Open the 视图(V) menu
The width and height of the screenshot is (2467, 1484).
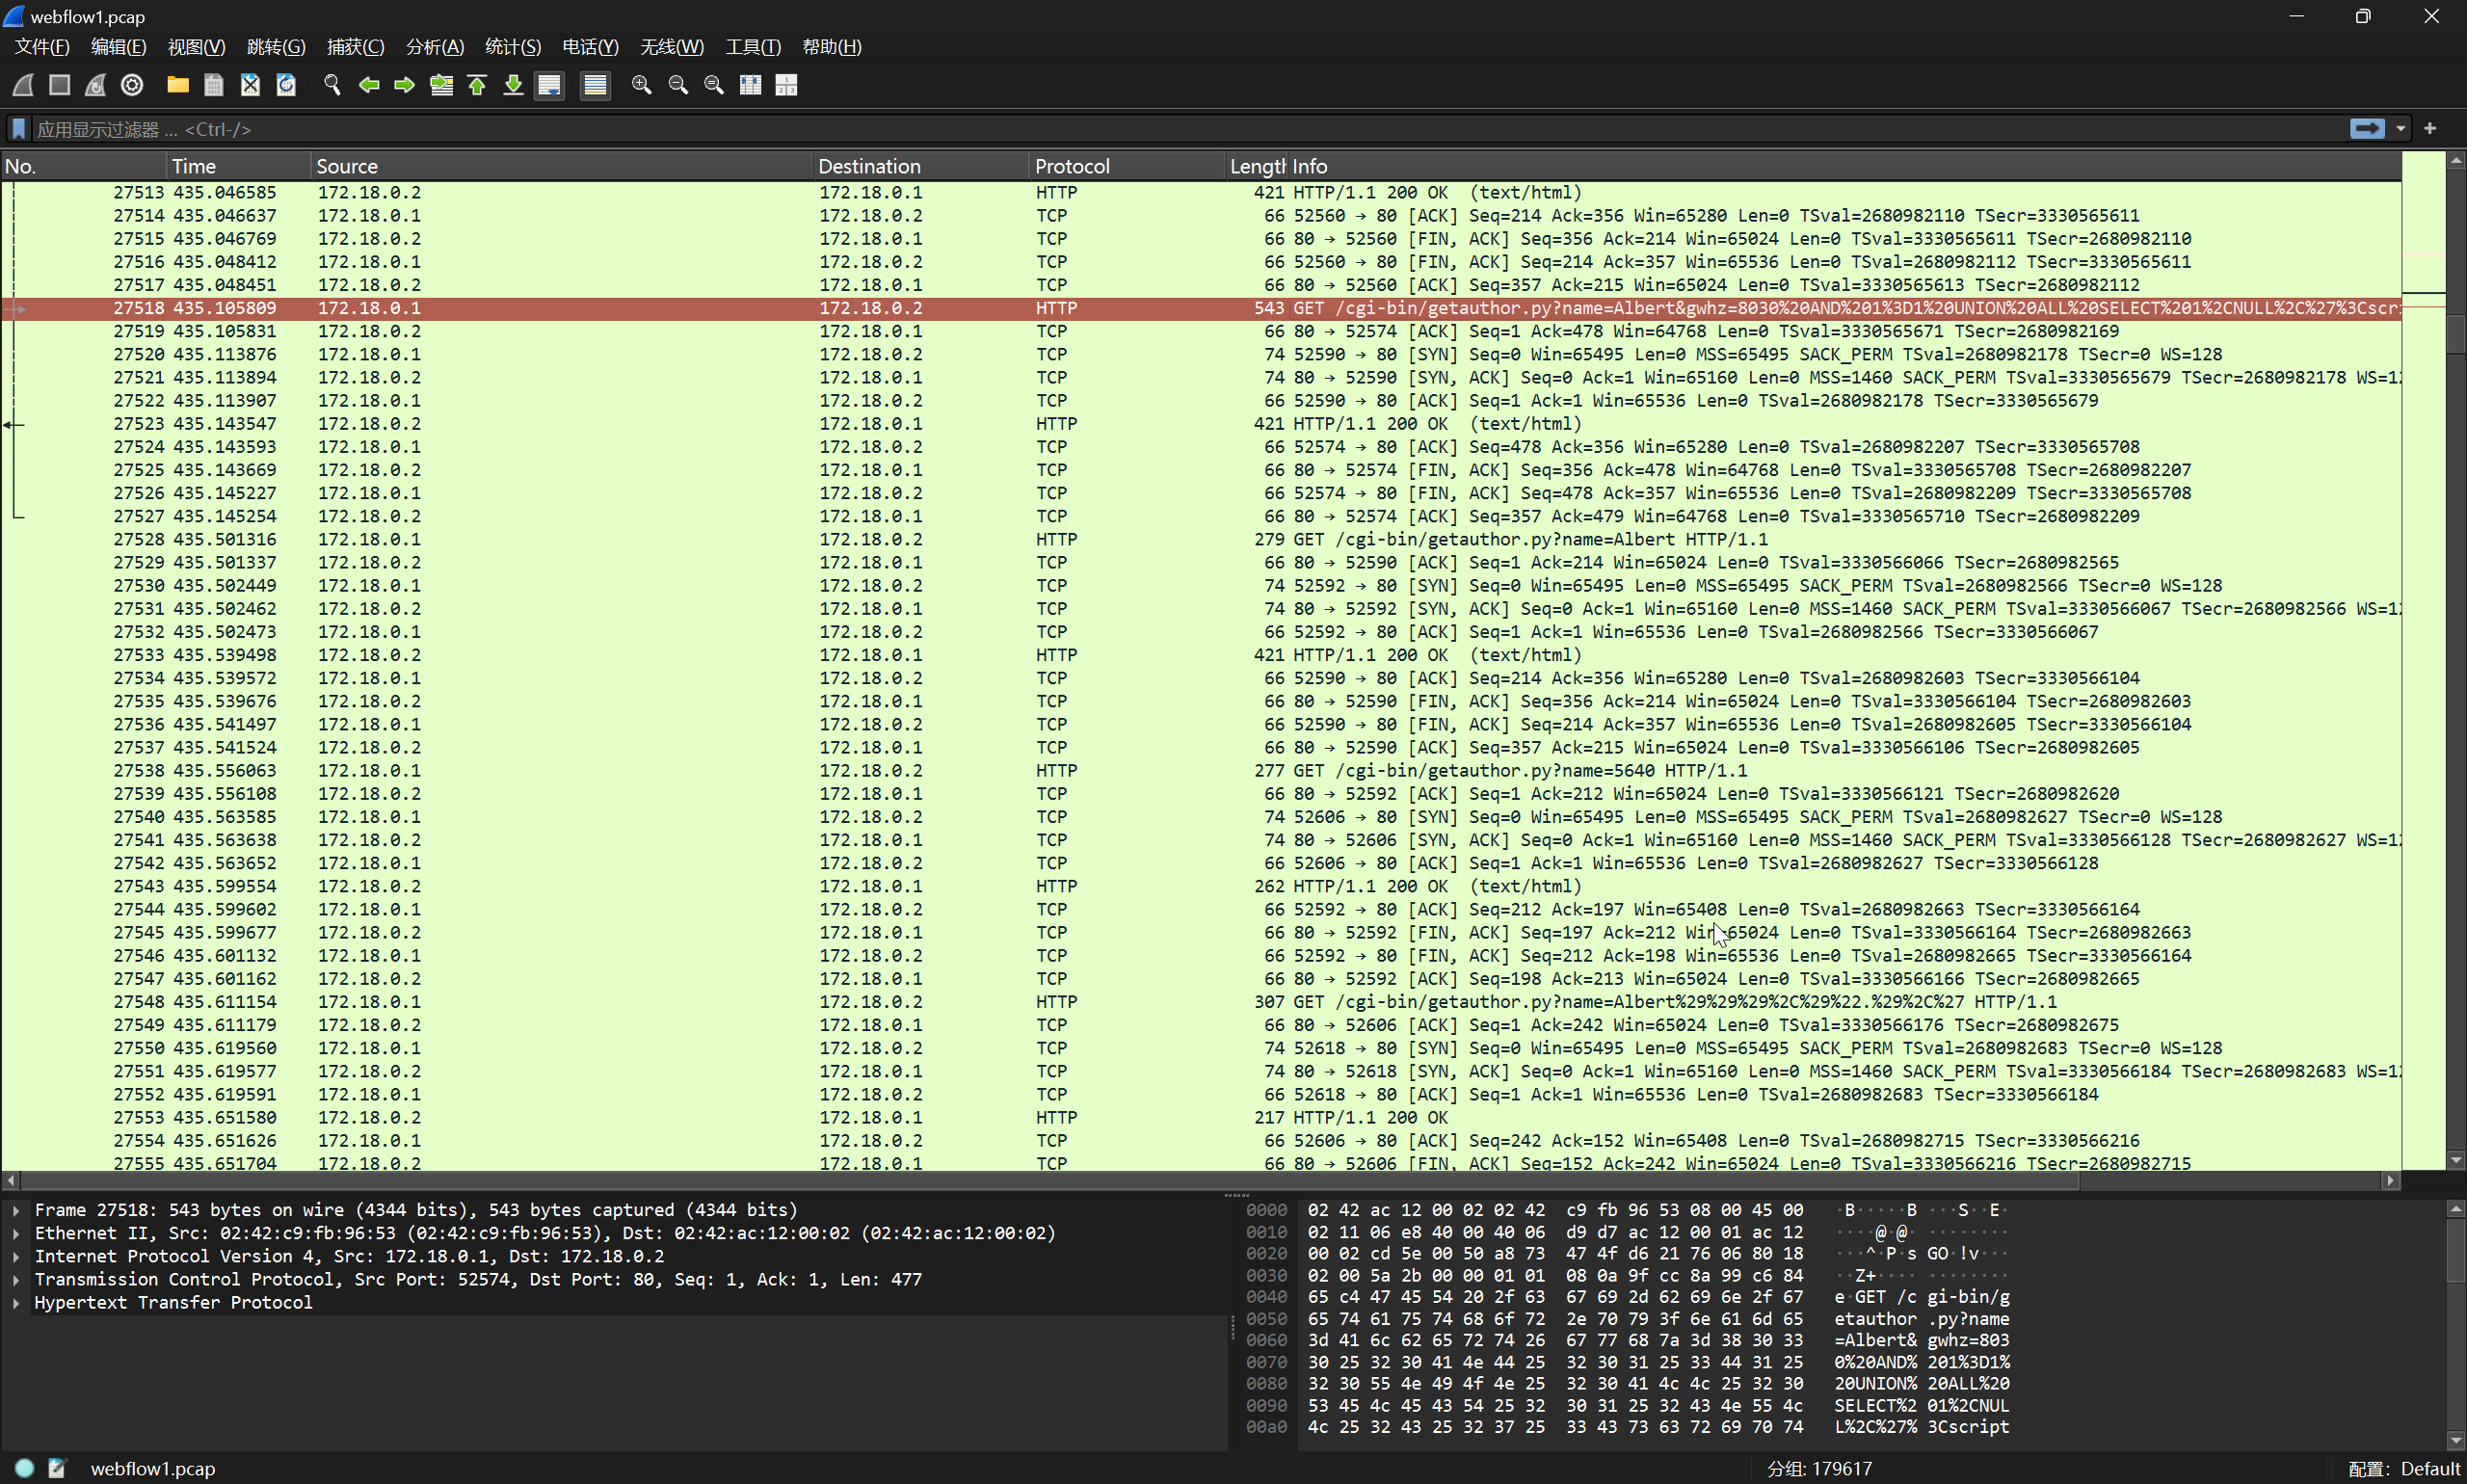pyautogui.click(x=196, y=47)
